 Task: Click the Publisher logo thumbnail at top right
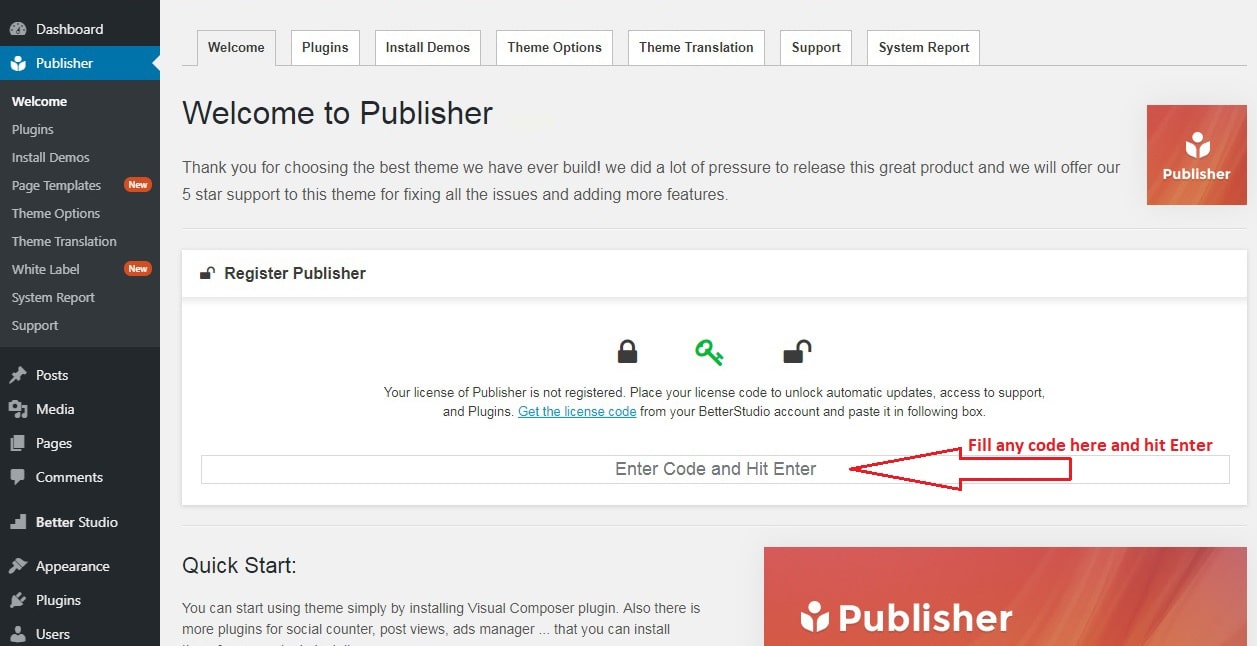1196,155
